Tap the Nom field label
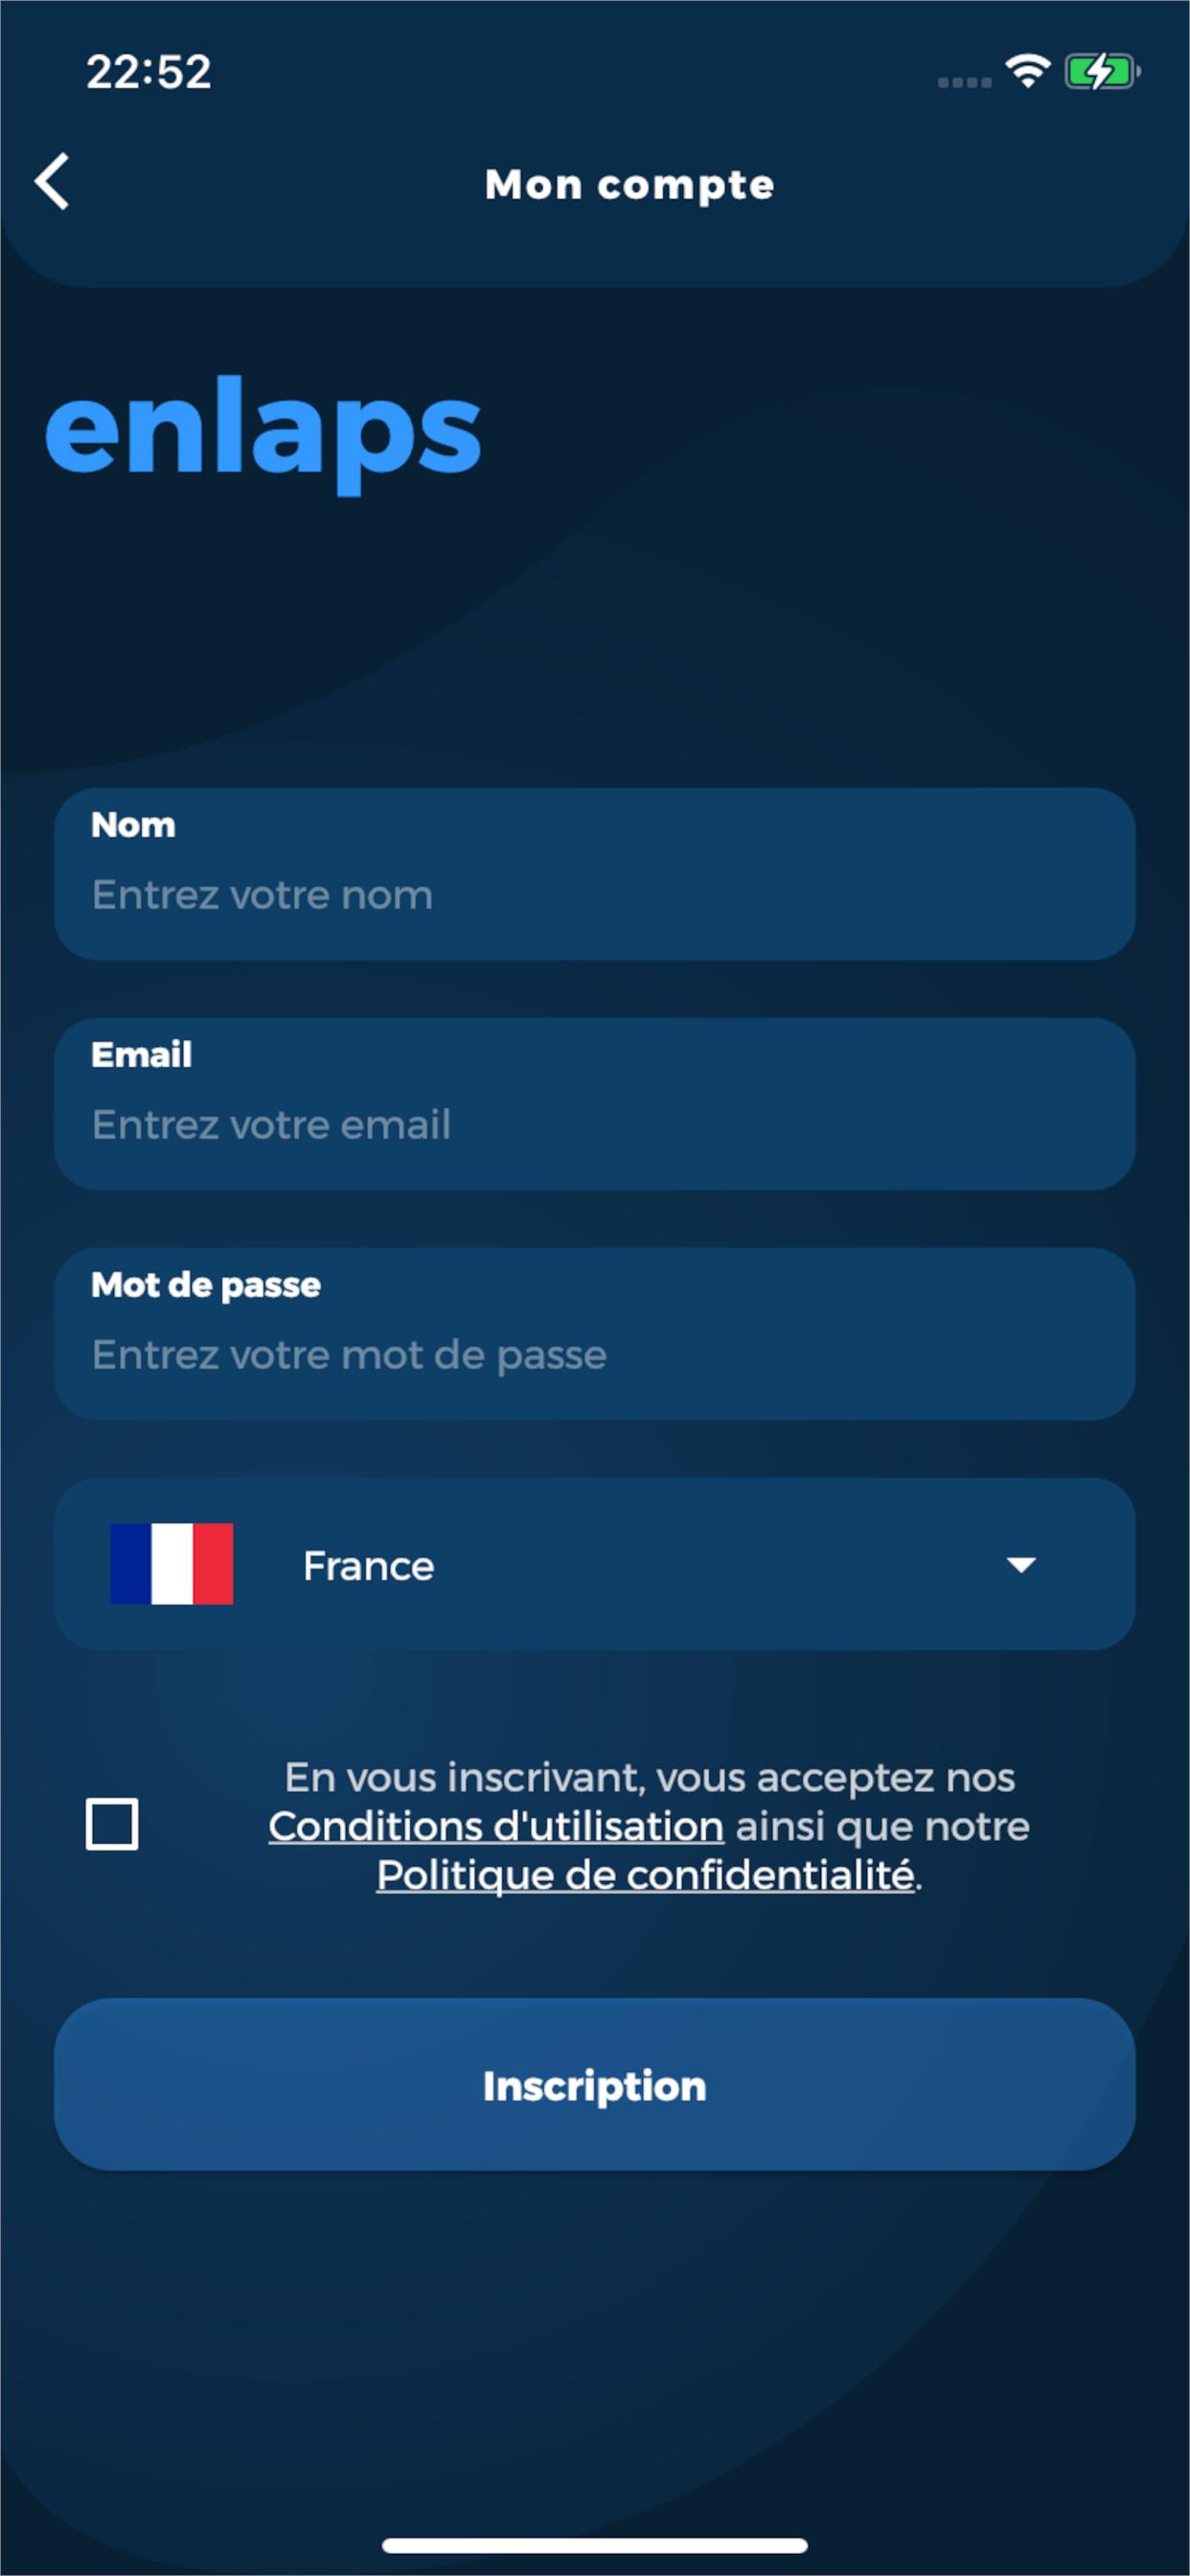 (x=133, y=825)
